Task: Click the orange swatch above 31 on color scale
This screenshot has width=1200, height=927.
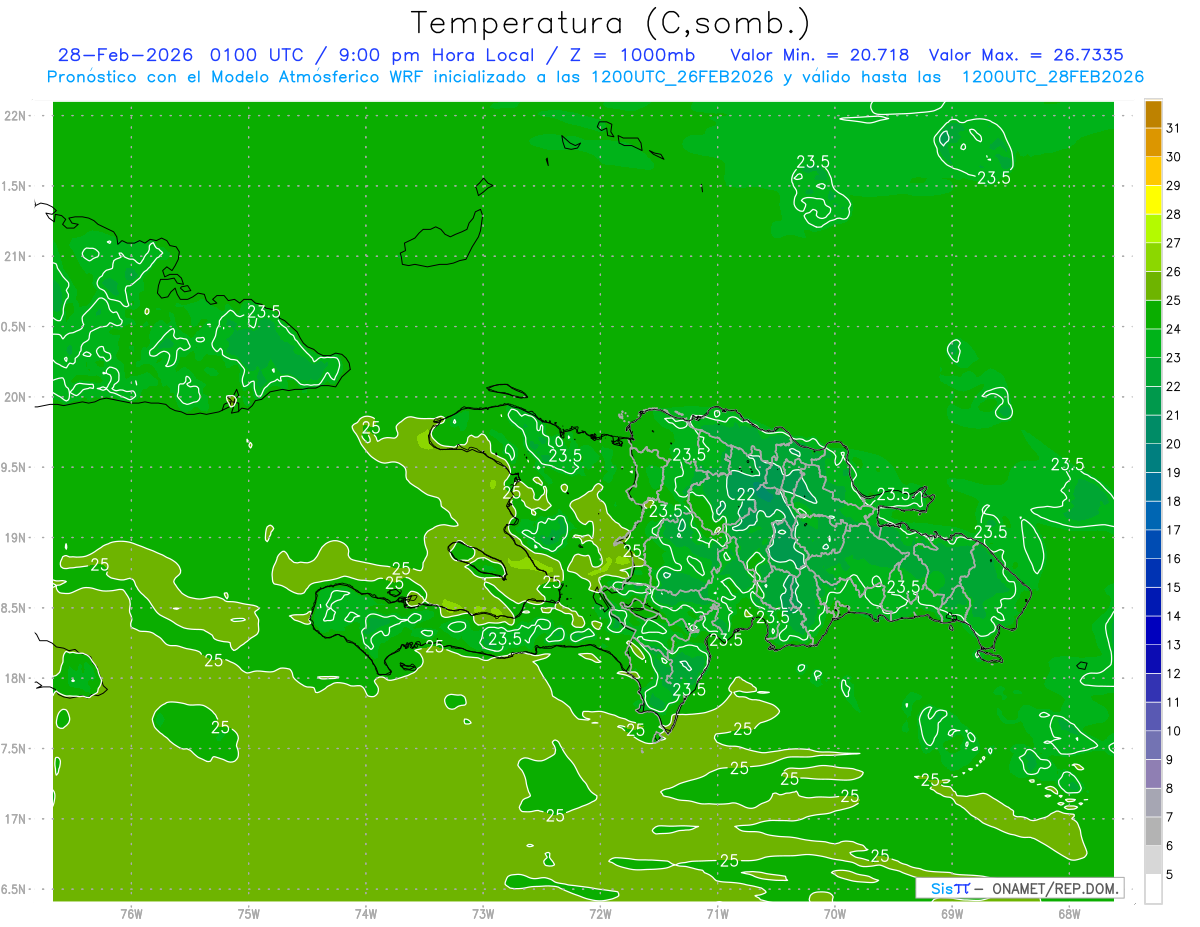Action: click(1153, 114)
